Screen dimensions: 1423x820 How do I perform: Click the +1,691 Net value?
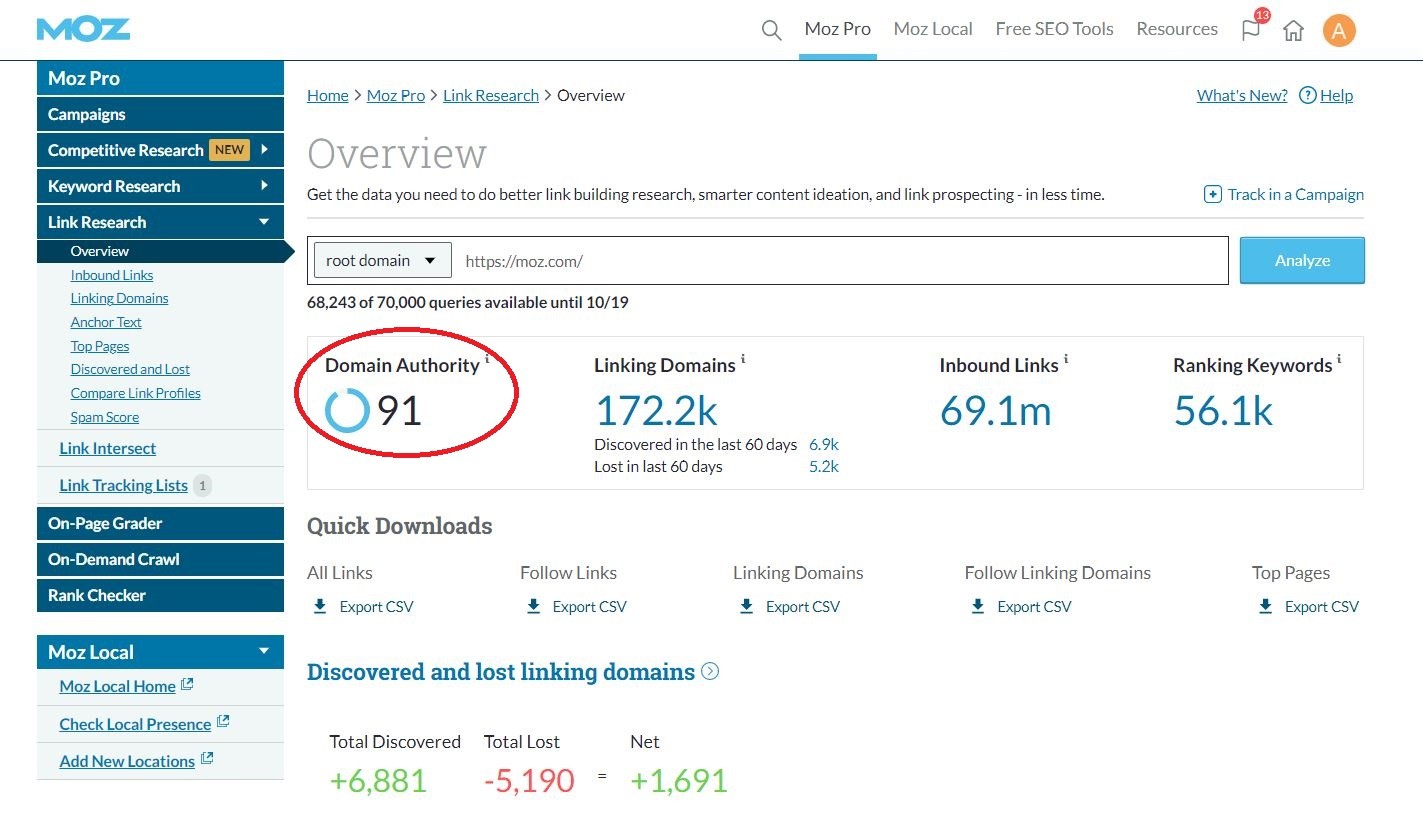point(679,781)
